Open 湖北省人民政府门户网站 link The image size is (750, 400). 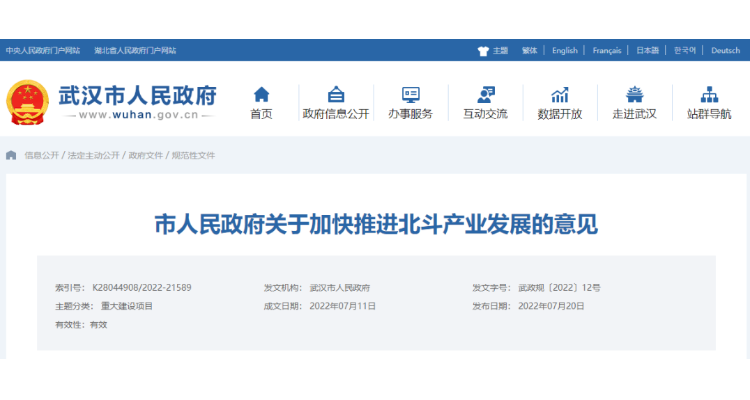[135, 50]
